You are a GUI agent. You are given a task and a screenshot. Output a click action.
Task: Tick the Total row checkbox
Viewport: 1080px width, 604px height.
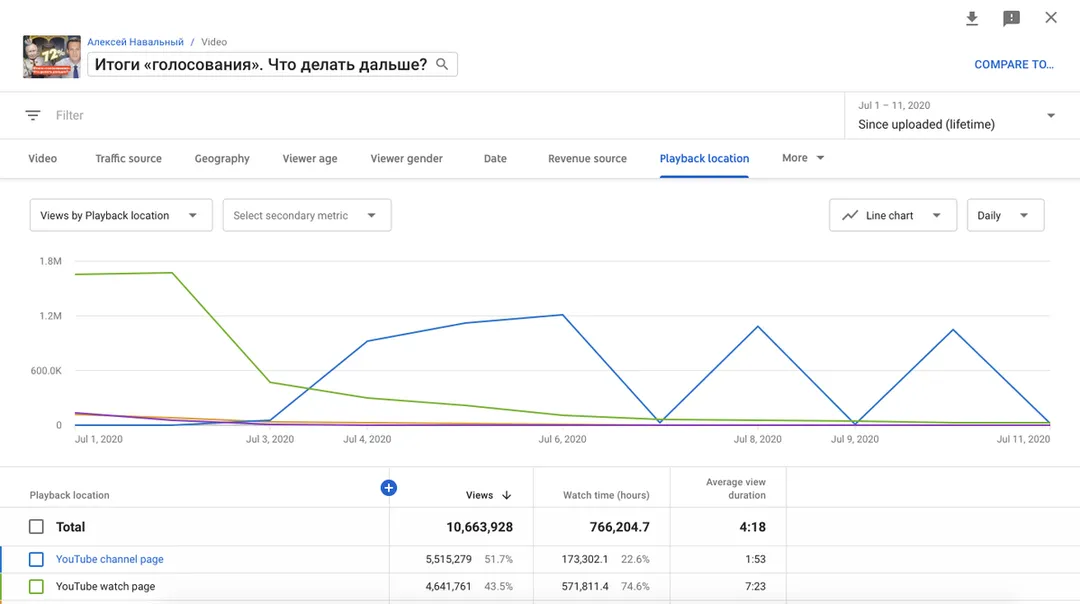coord(37,527)
